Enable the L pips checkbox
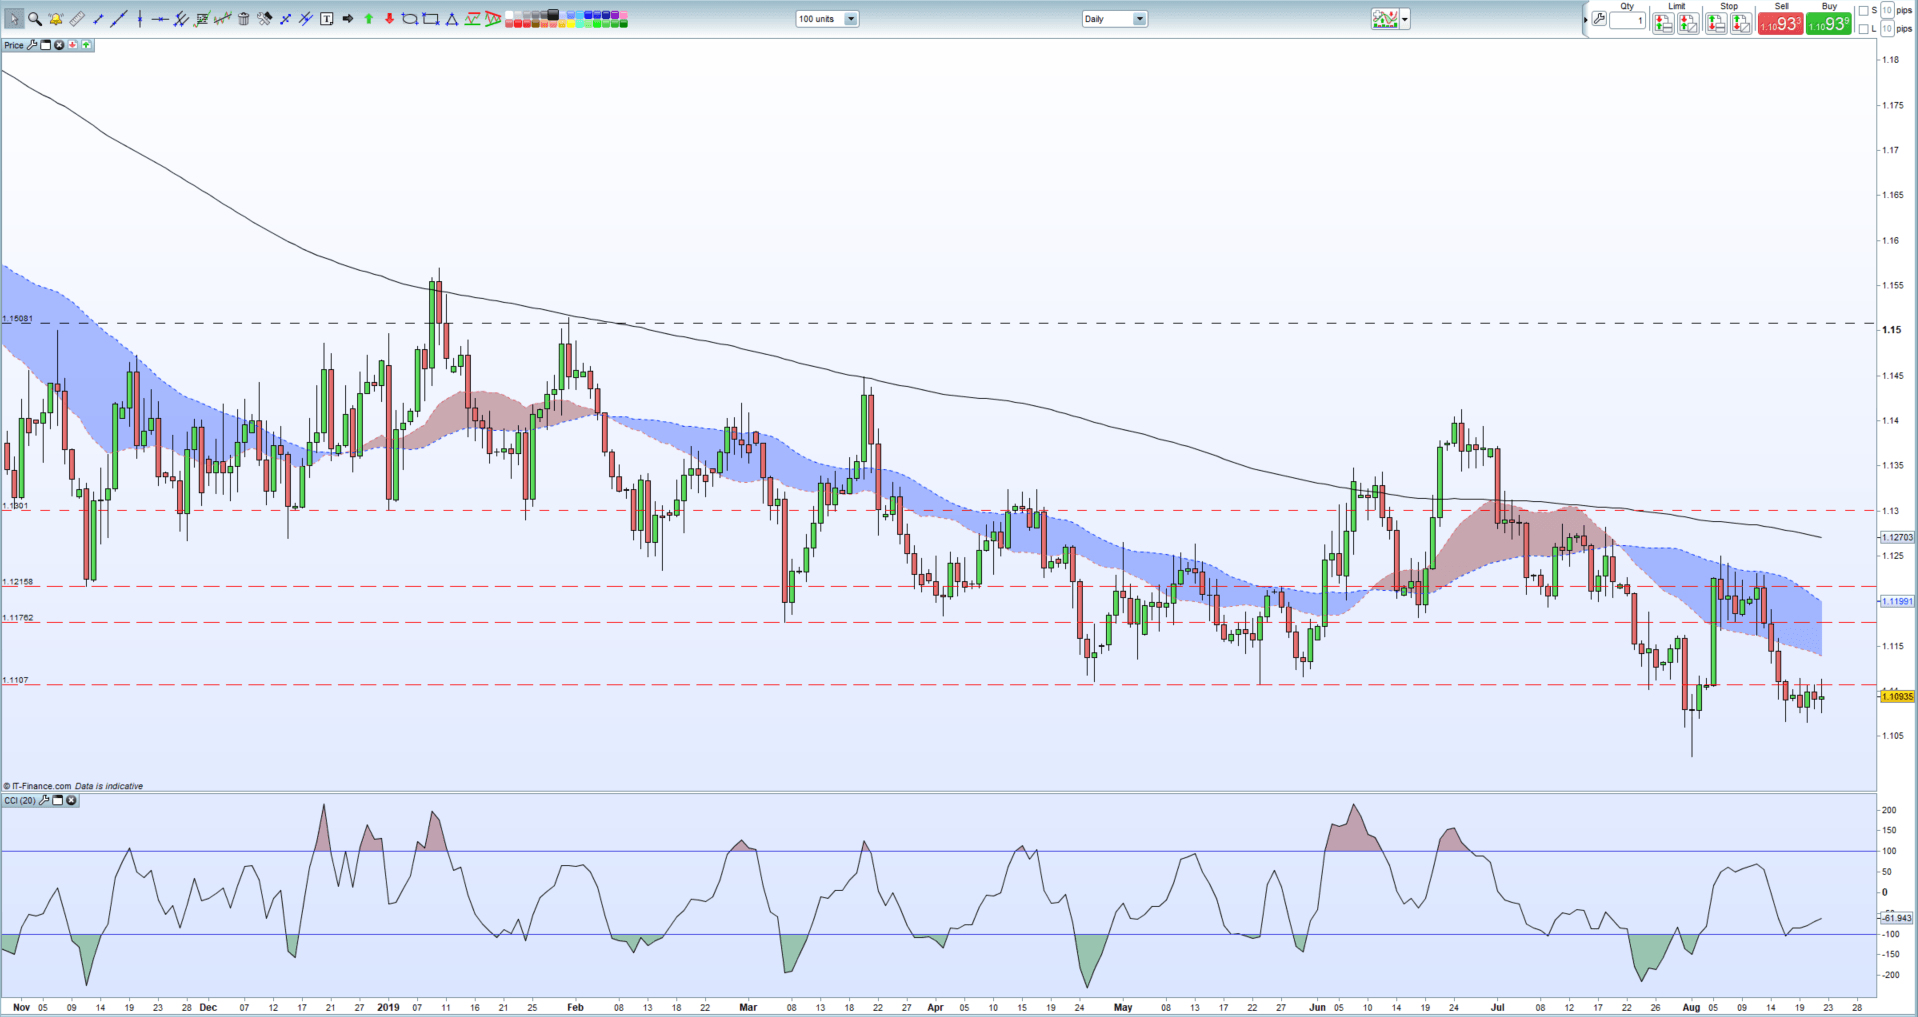The width and height of the screenshot is (1918, 1017). tap(1863, 29)
